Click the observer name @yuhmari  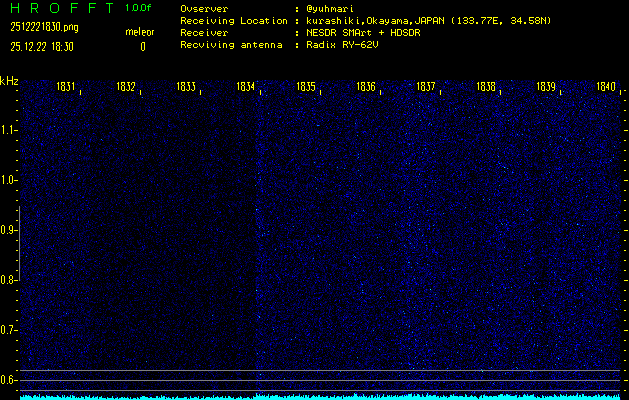(x=330, y=9)
